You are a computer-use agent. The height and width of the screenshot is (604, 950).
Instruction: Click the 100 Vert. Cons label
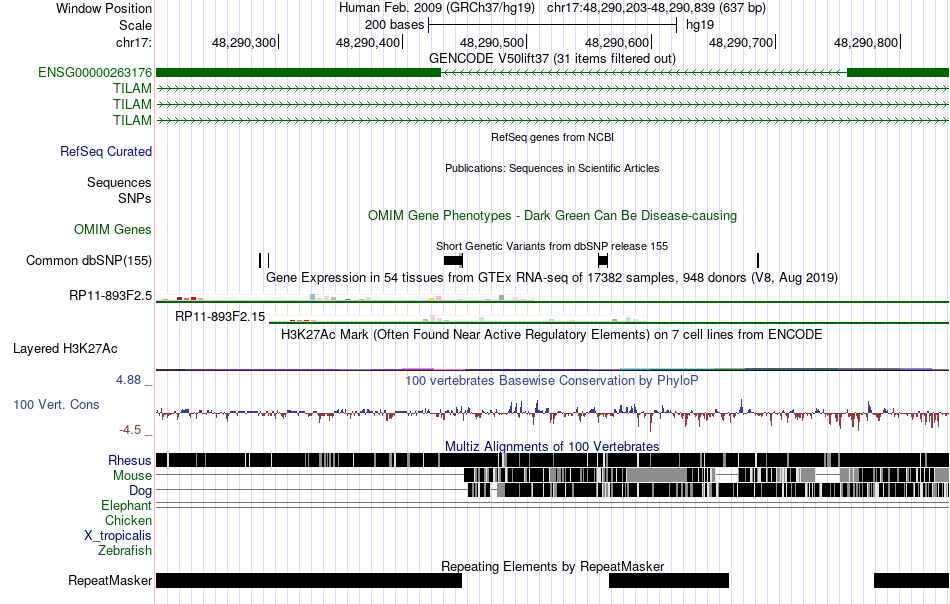[56, 404]
